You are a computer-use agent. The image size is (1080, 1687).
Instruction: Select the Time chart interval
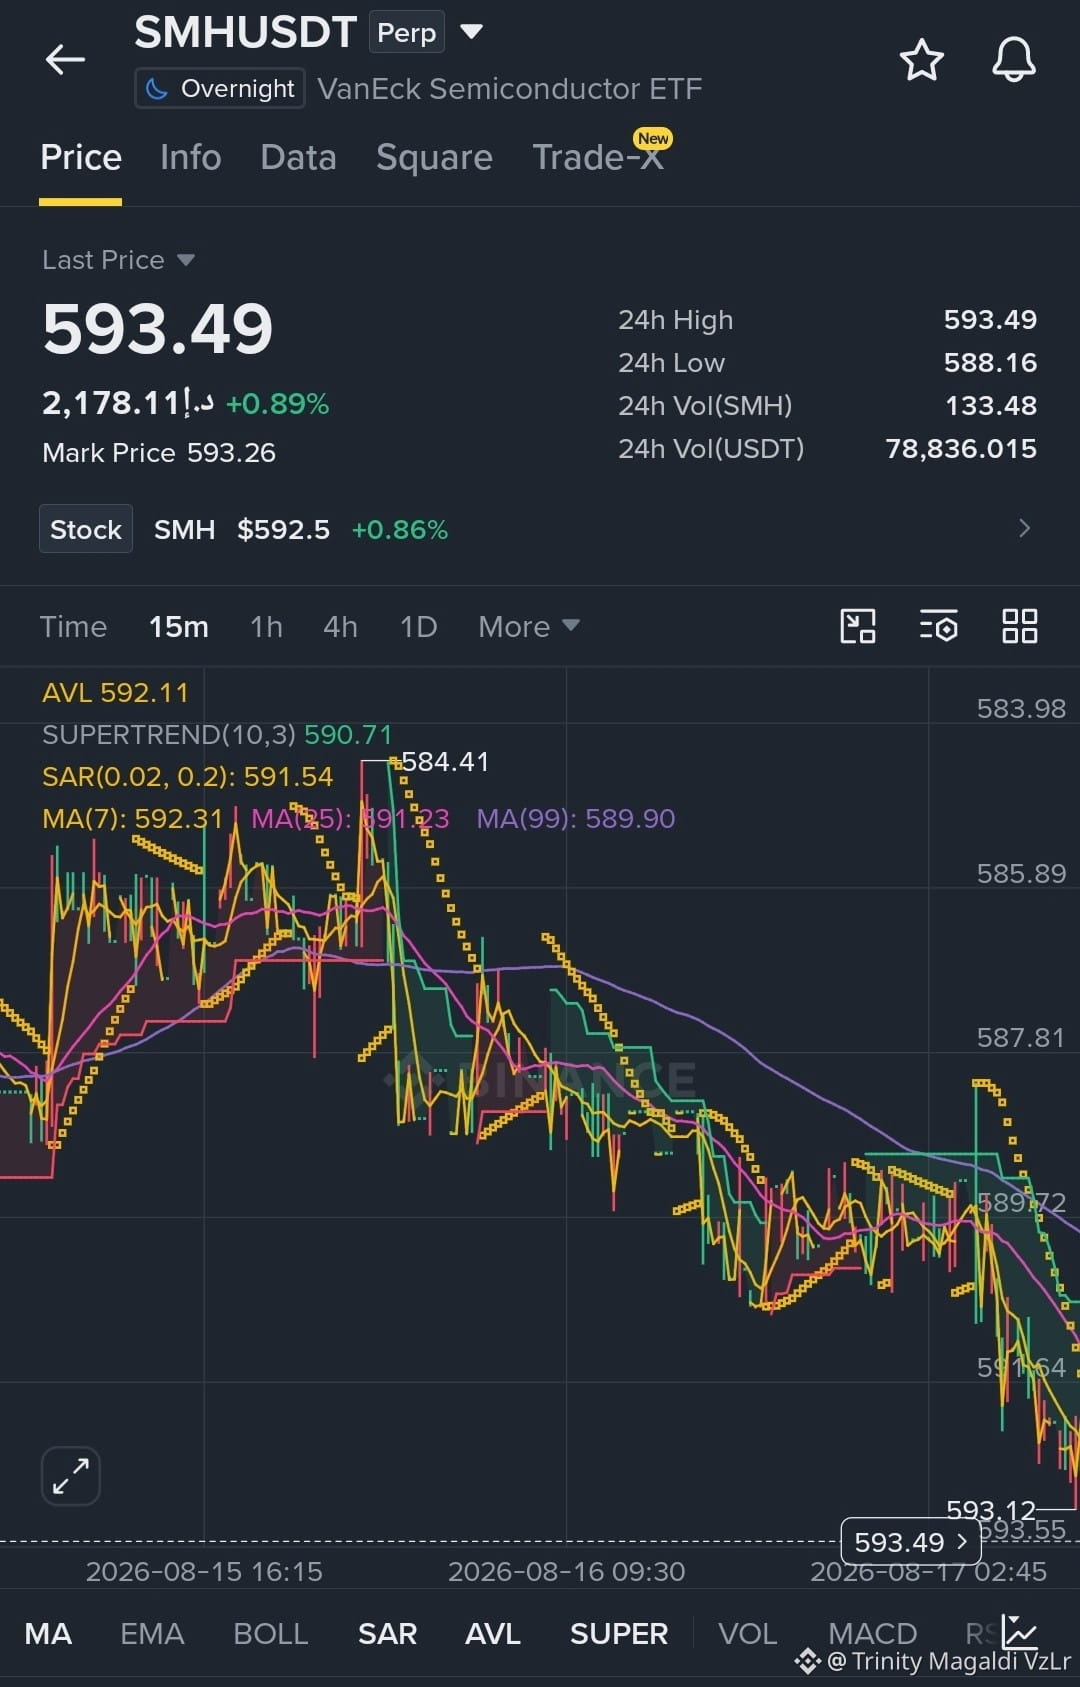(x=73, y=626)
